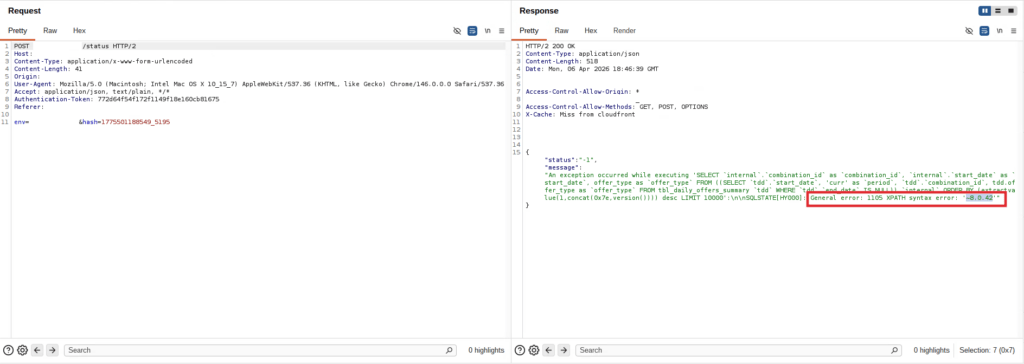Click the Request search magnifier dropdown
Viewport: 1024px width, 364px height.
(449, 350)
